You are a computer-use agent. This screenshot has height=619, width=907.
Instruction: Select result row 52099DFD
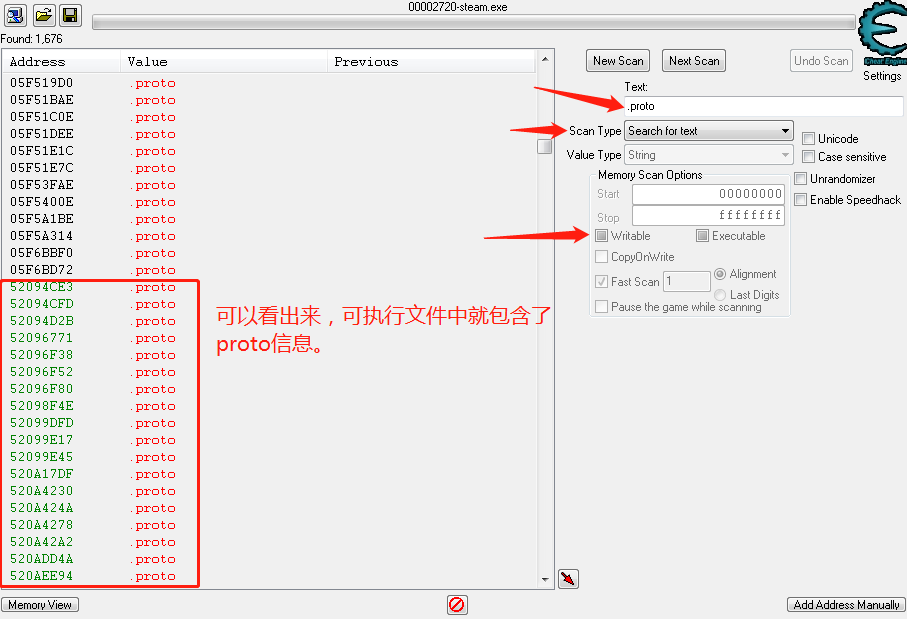(269, 423)
